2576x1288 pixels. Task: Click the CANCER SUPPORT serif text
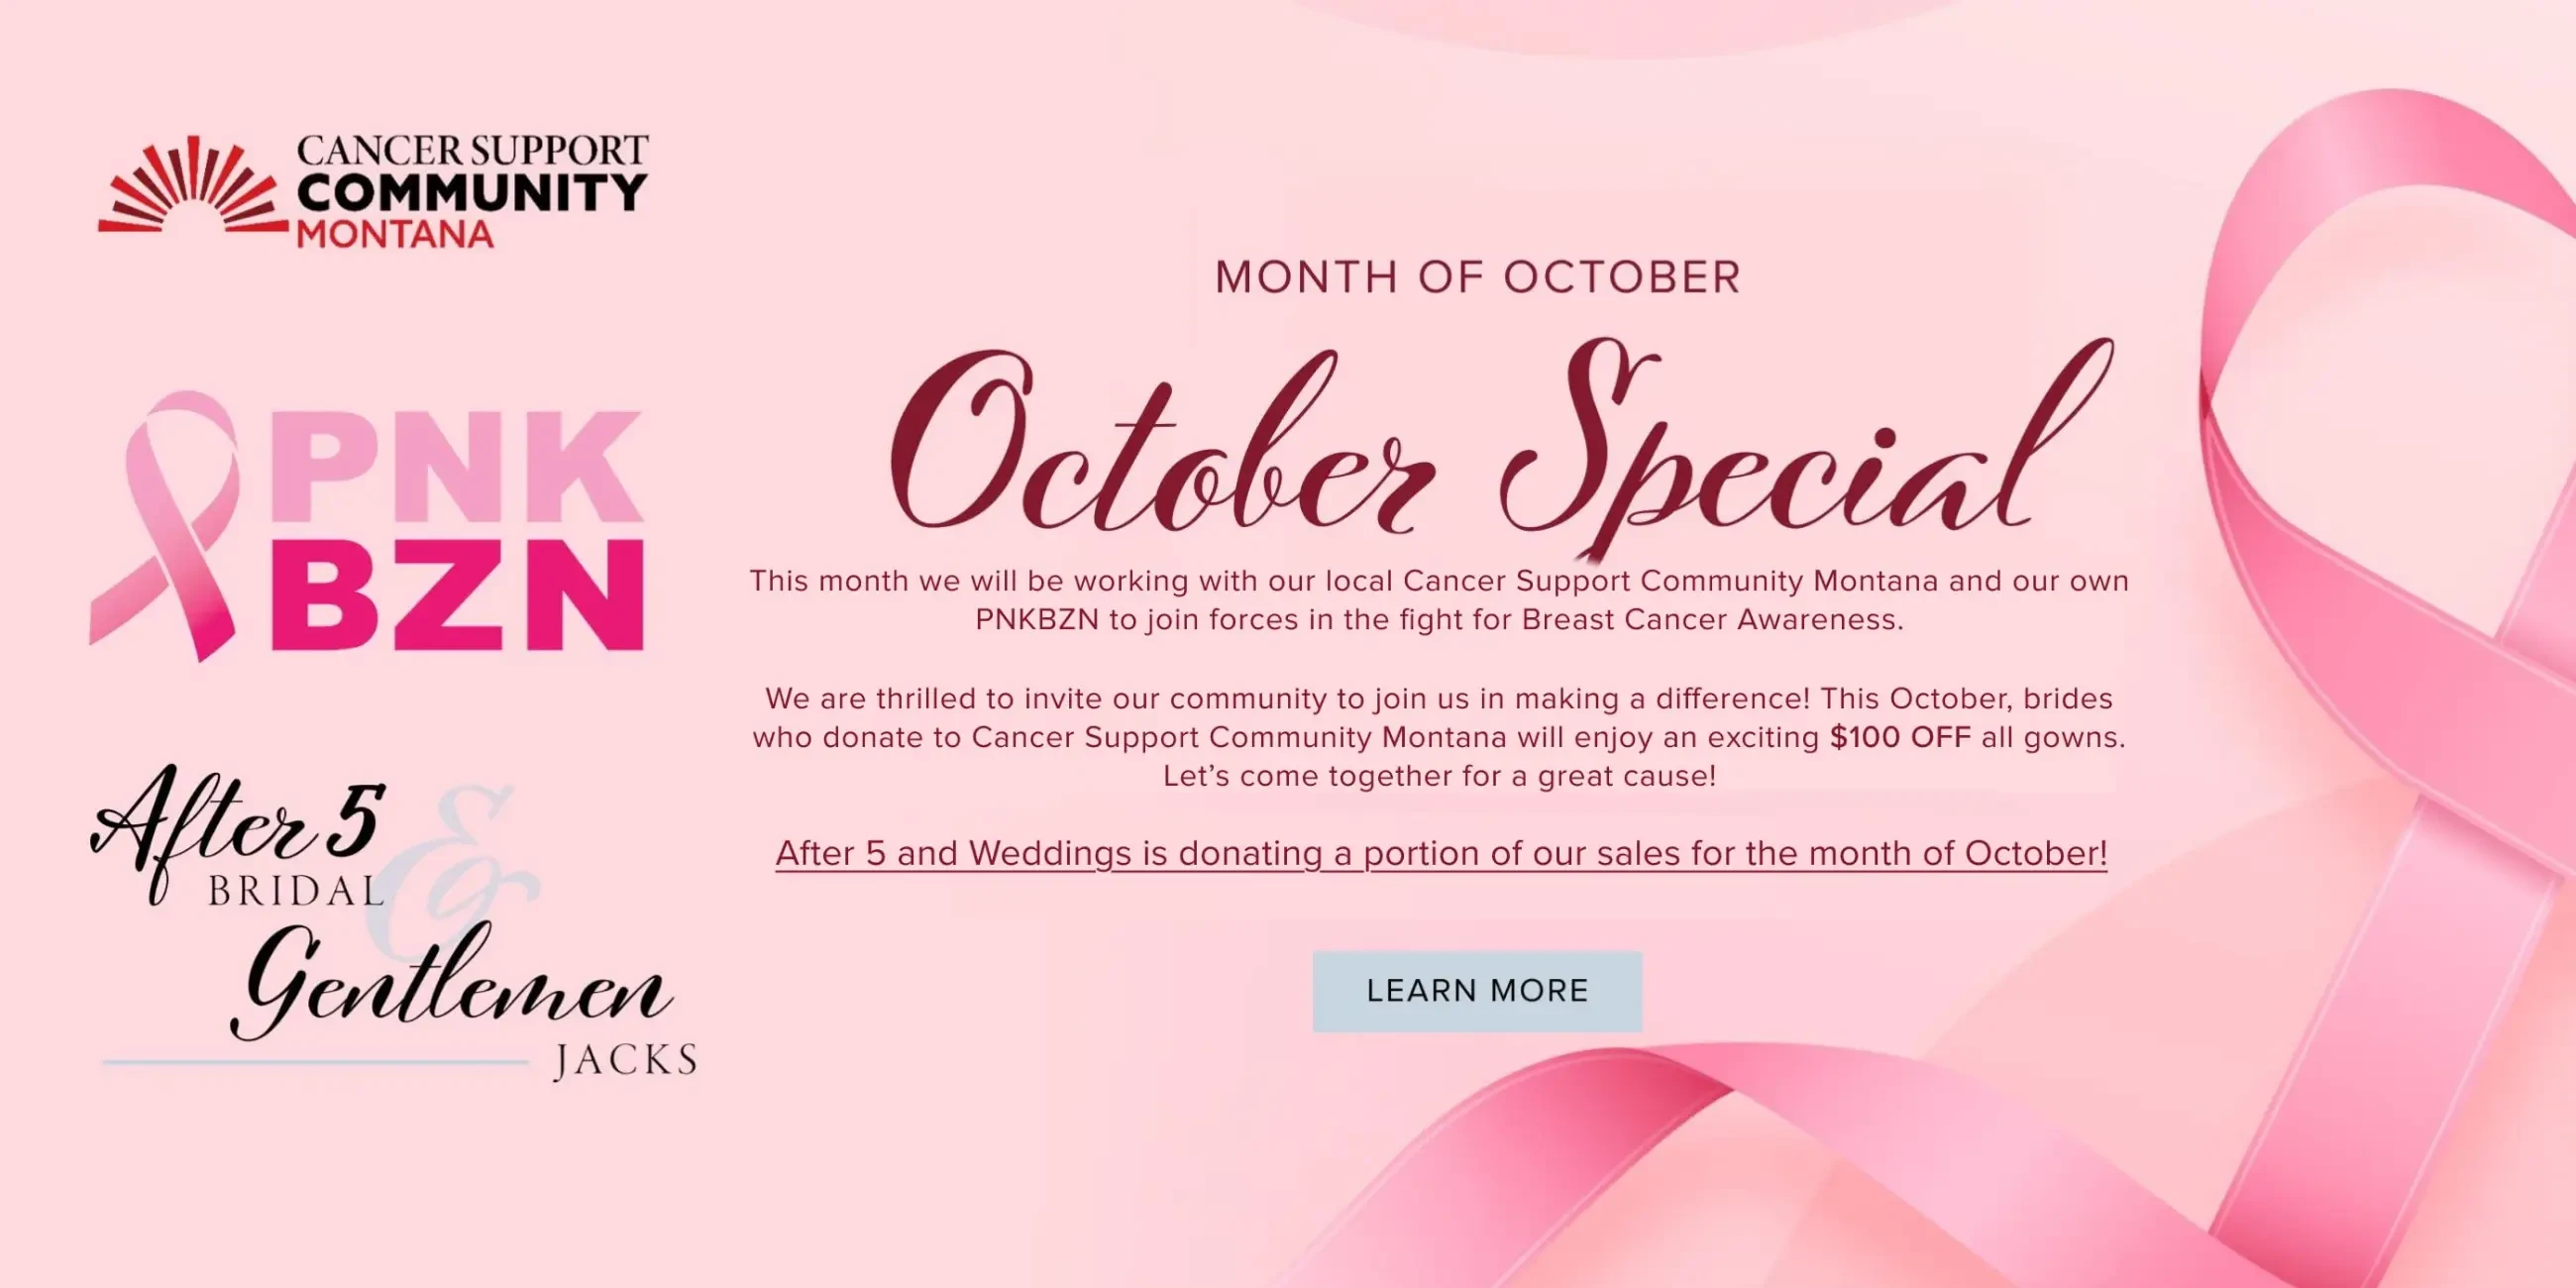(x=472, y=151)
